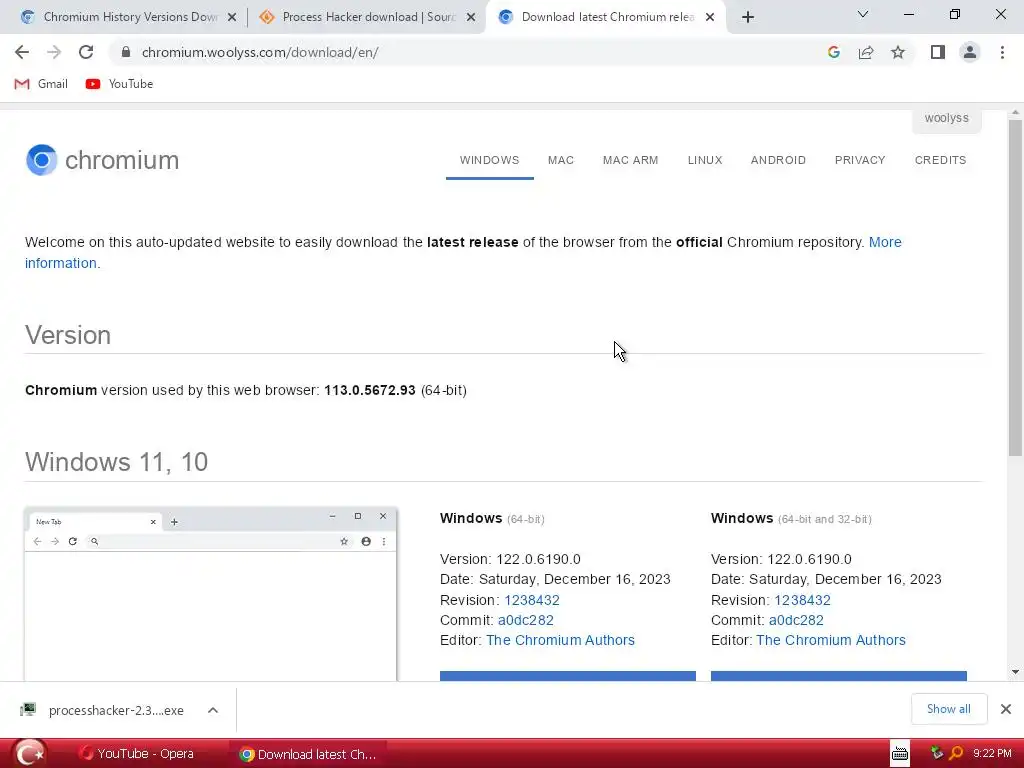1024x768 pixels.
Task: Go back to previous page
Action: point(22,52)
